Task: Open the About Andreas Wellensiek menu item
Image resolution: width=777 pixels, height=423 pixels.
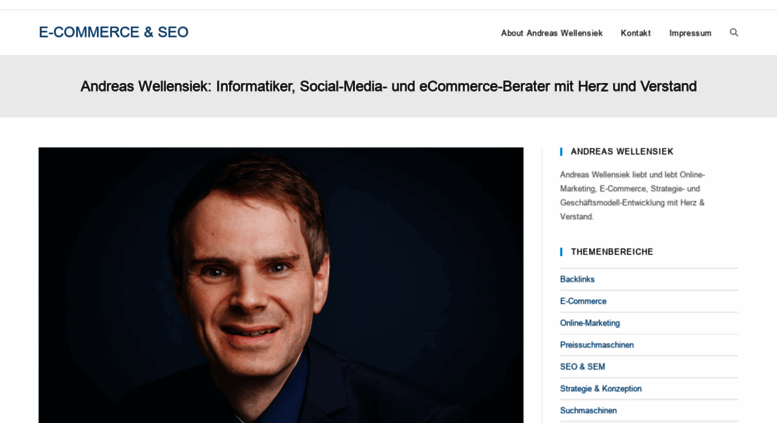Action: point(552,33)
